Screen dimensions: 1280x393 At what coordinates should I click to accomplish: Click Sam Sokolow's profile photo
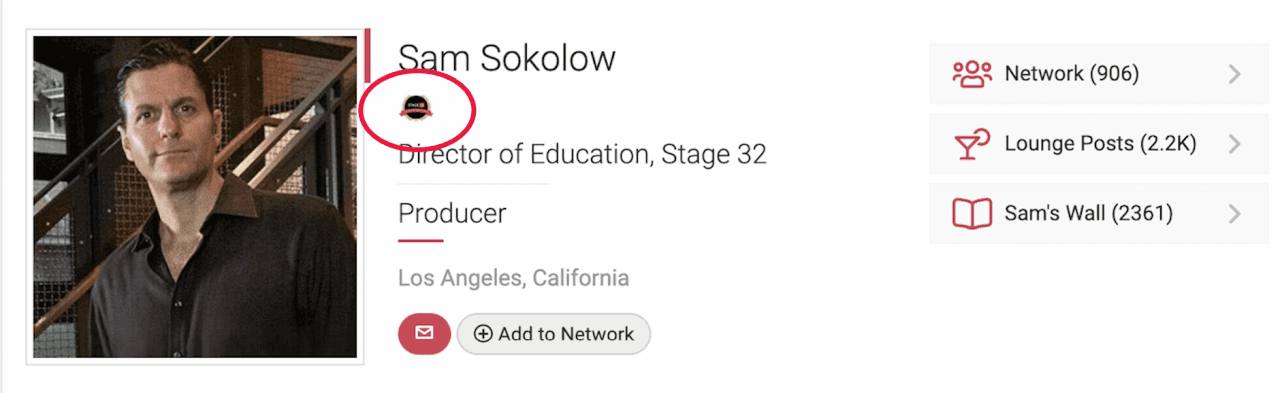pyautogui.click(x=195, y=197)
